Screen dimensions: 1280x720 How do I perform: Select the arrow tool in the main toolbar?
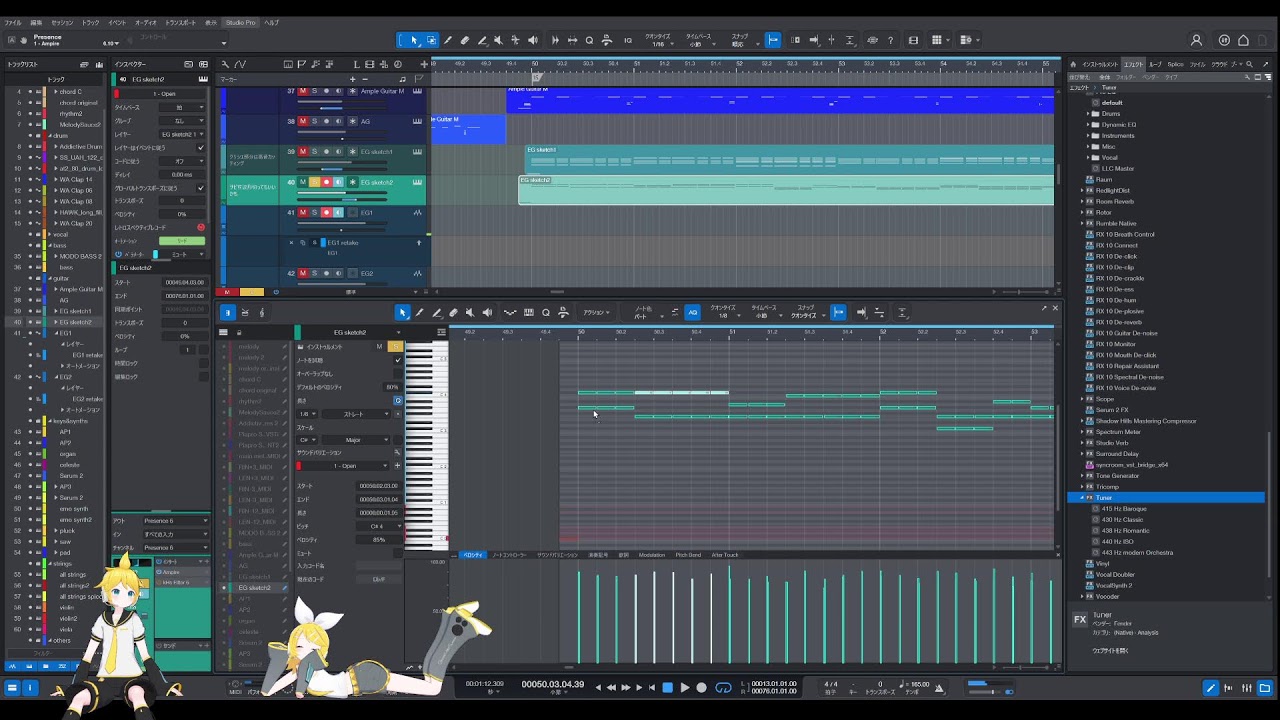(x=414, y=40)
